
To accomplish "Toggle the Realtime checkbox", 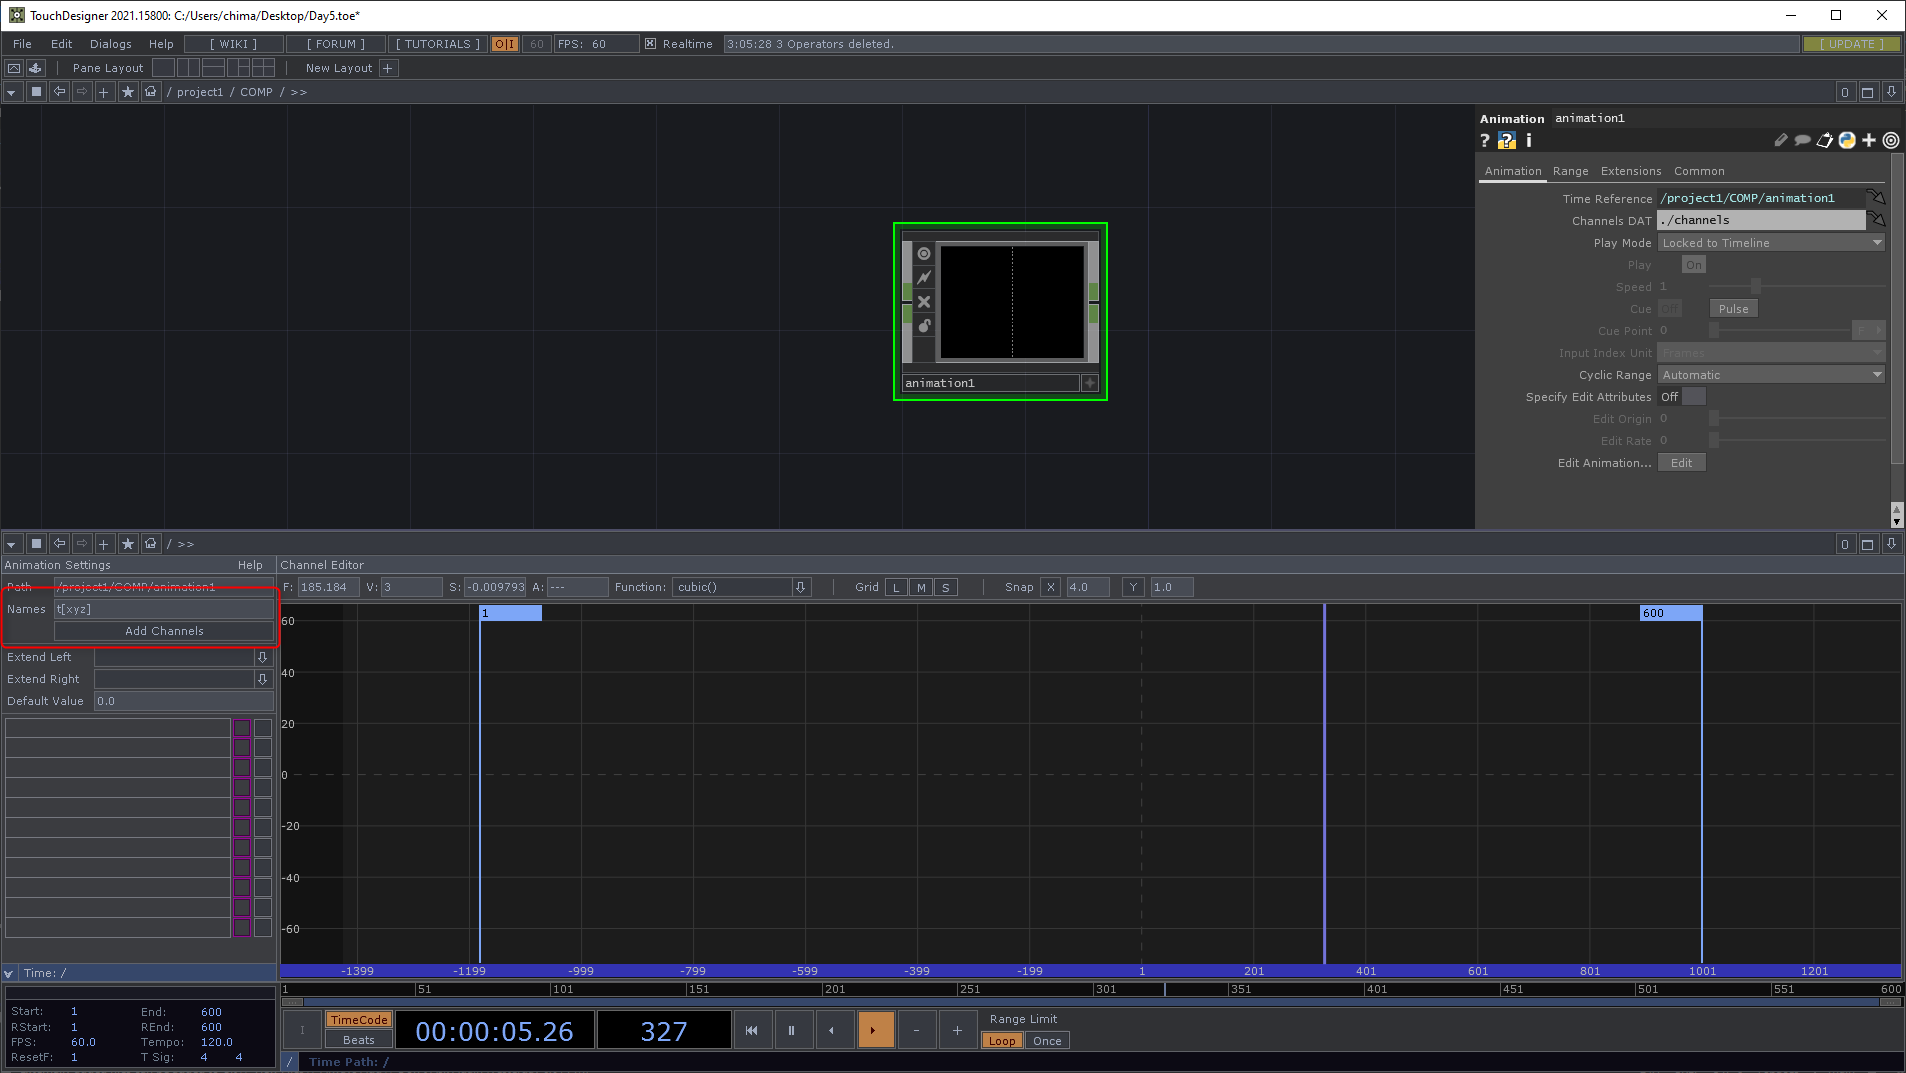I will (651, 44).
